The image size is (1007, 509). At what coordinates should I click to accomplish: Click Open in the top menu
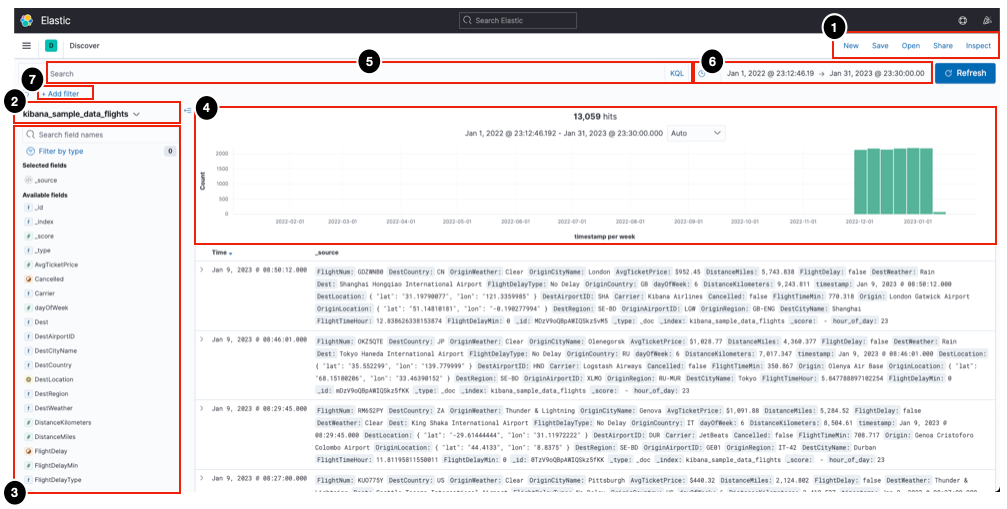911,46
